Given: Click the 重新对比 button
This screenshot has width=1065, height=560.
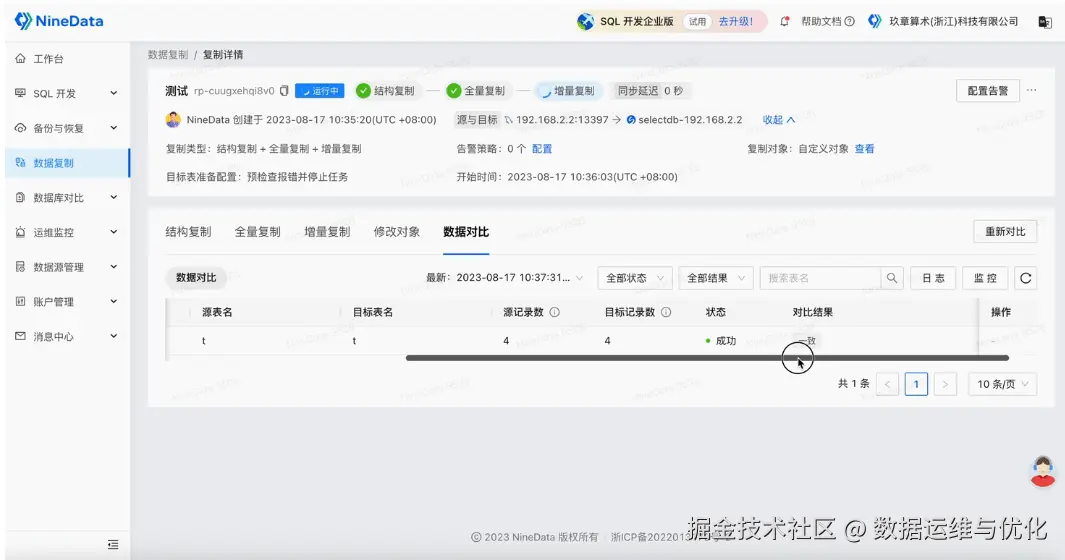Looking at the screenshot, I should tap(1005, 232).
